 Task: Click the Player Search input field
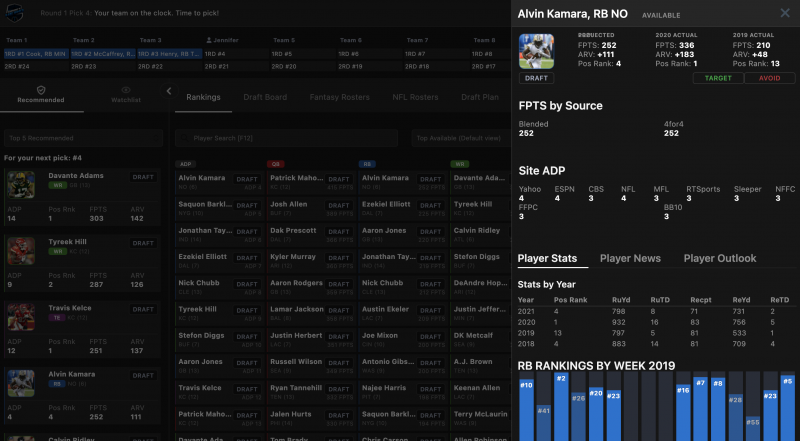[x=286, y=138]
